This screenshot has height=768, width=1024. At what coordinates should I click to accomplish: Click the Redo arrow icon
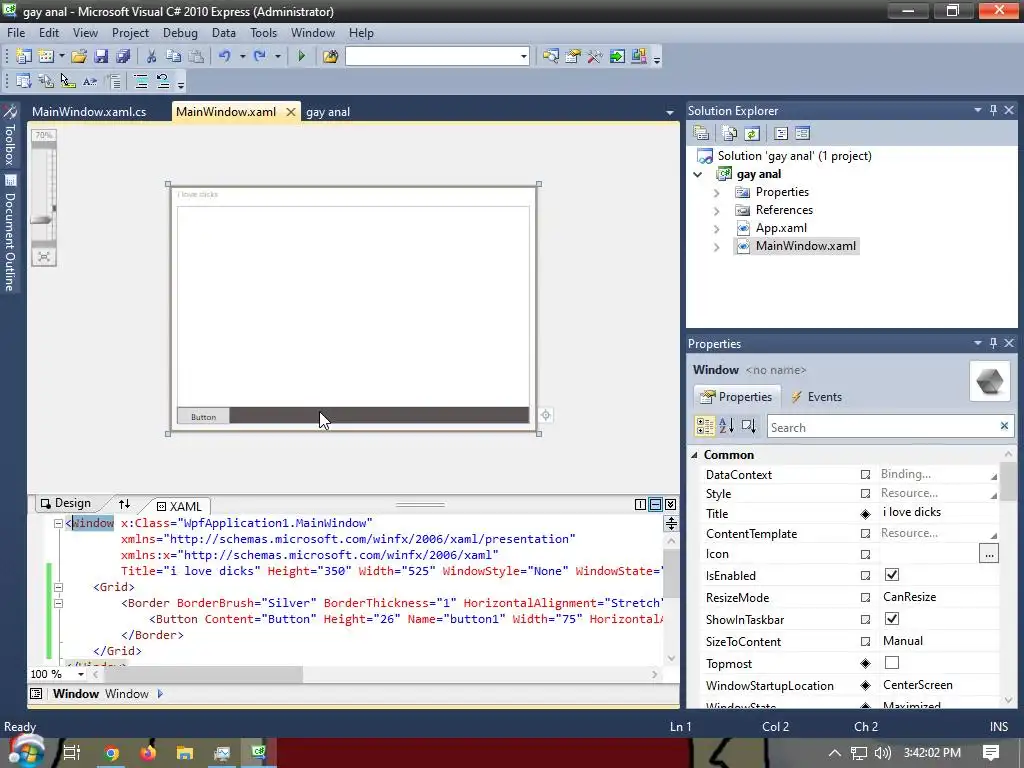pos(260,57)
